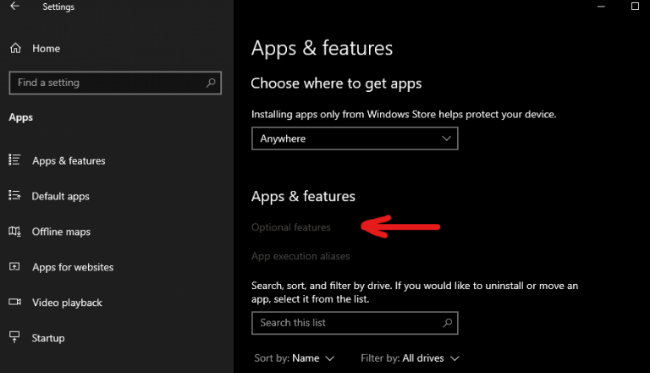Focus the Search this list field

355,323
